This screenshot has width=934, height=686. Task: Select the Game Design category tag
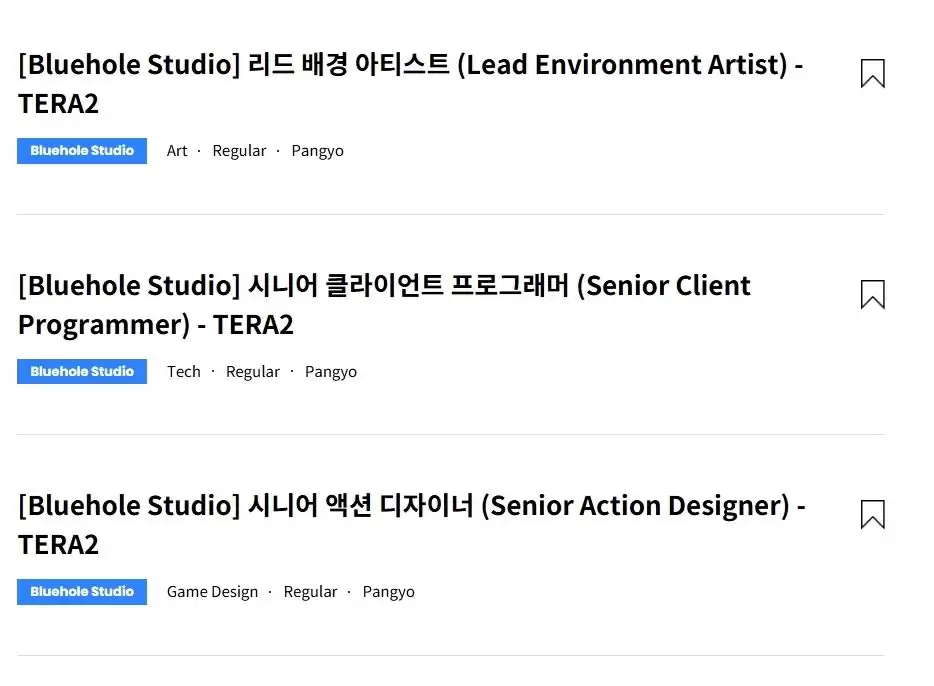[x=213, y=591]
